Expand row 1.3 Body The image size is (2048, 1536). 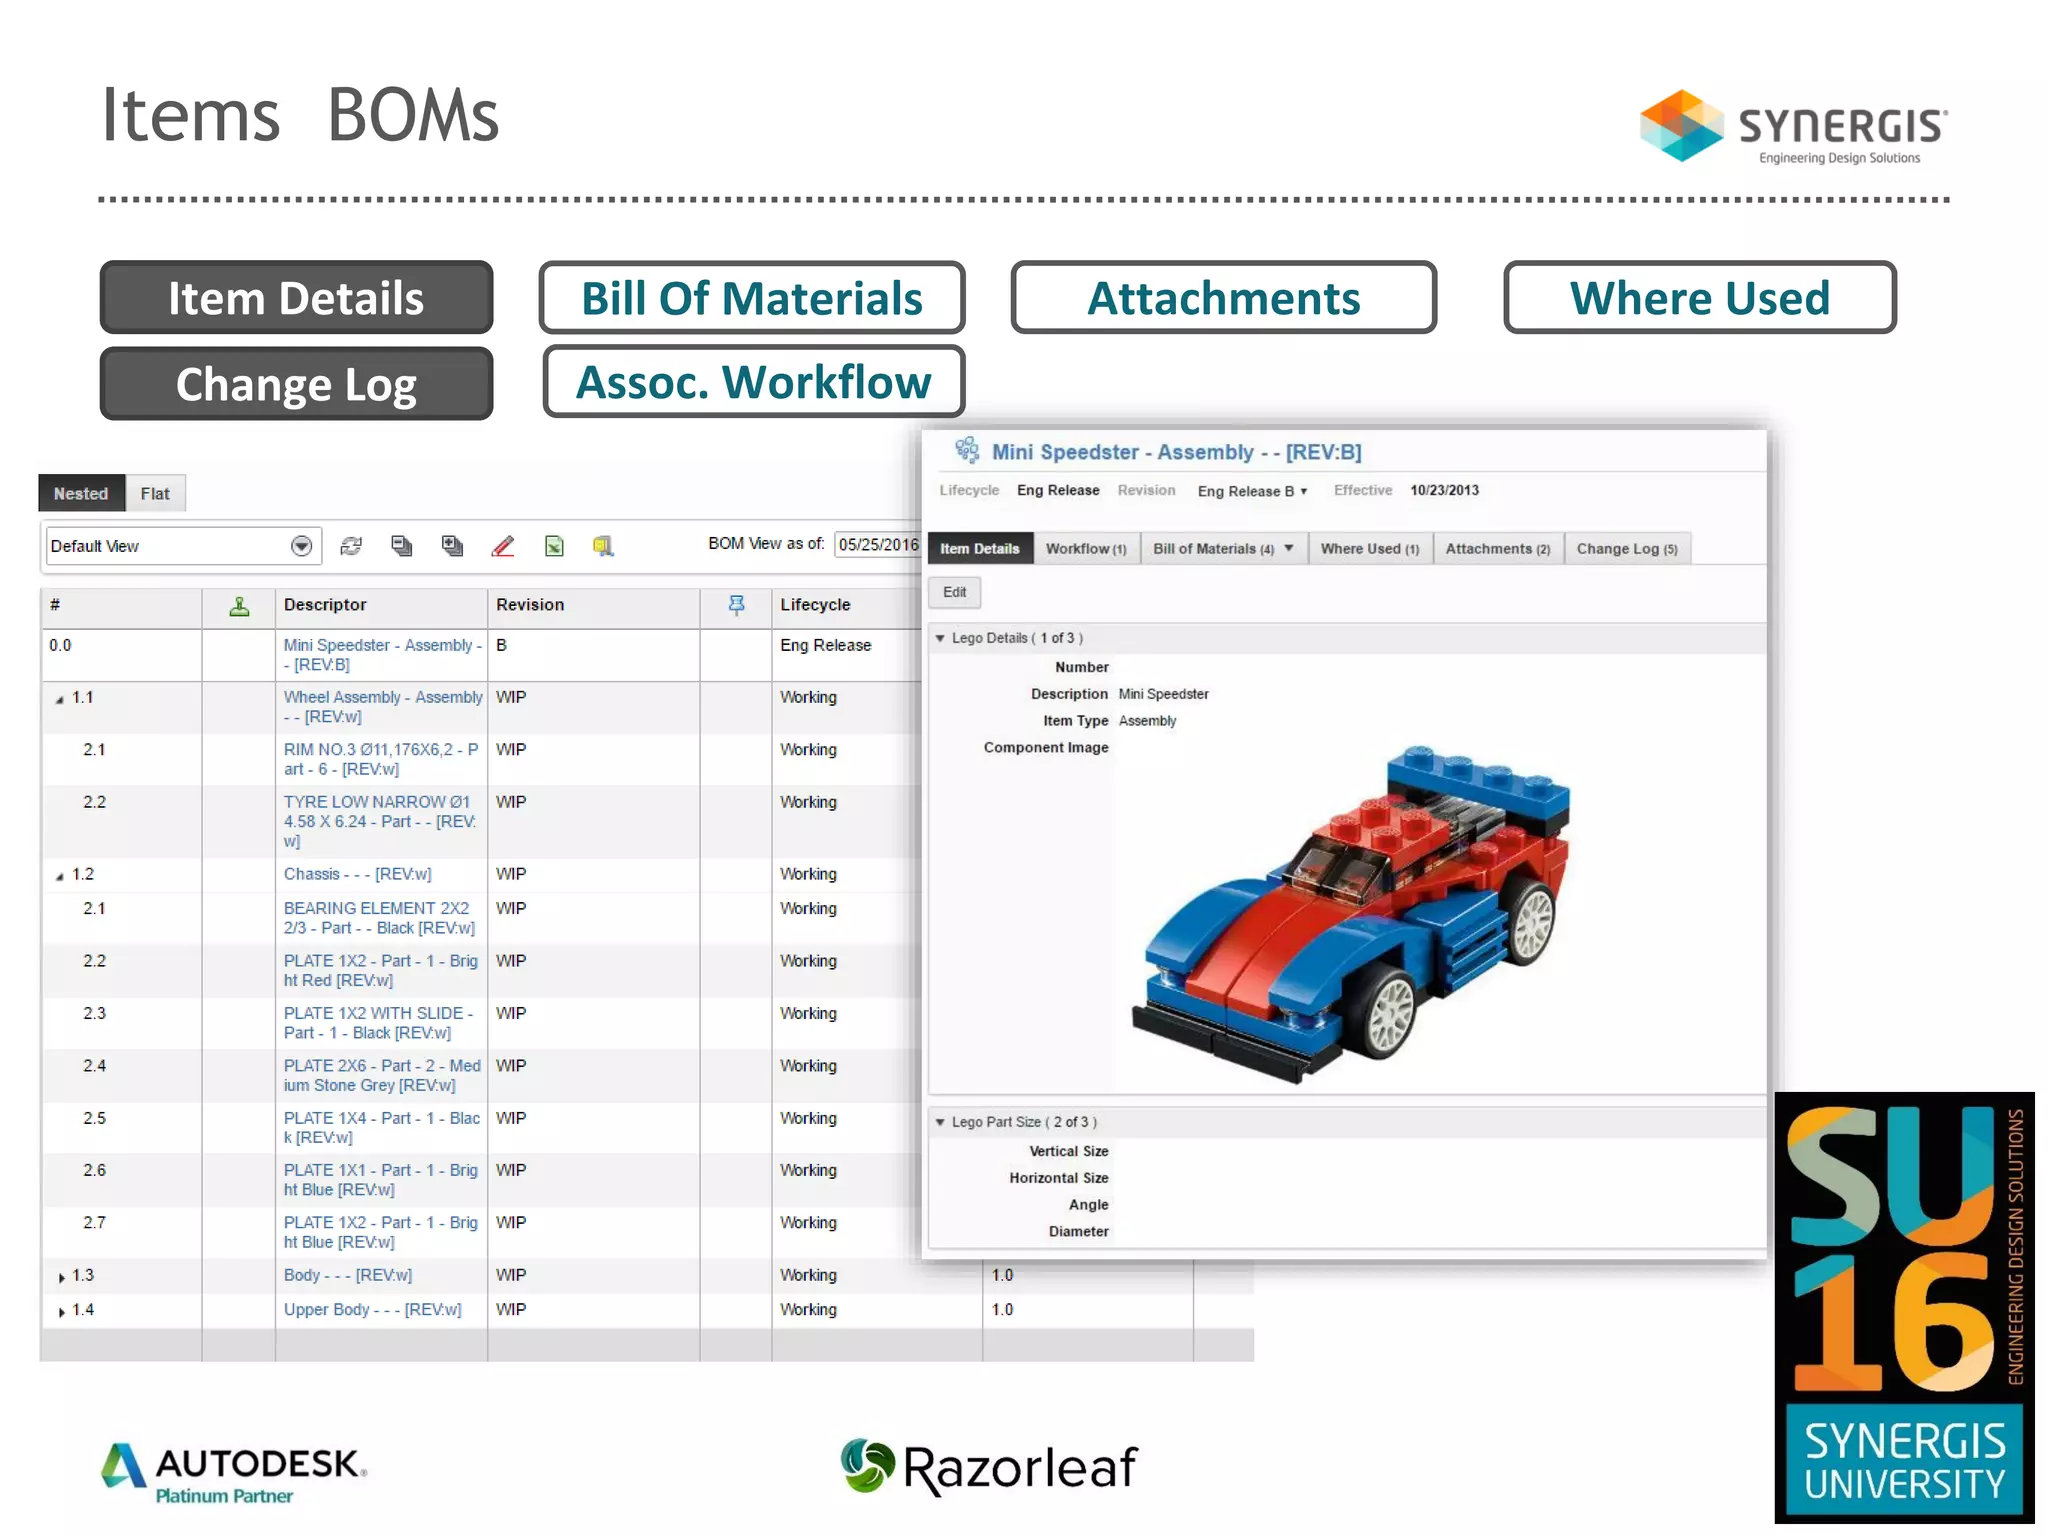(62, 1277)
